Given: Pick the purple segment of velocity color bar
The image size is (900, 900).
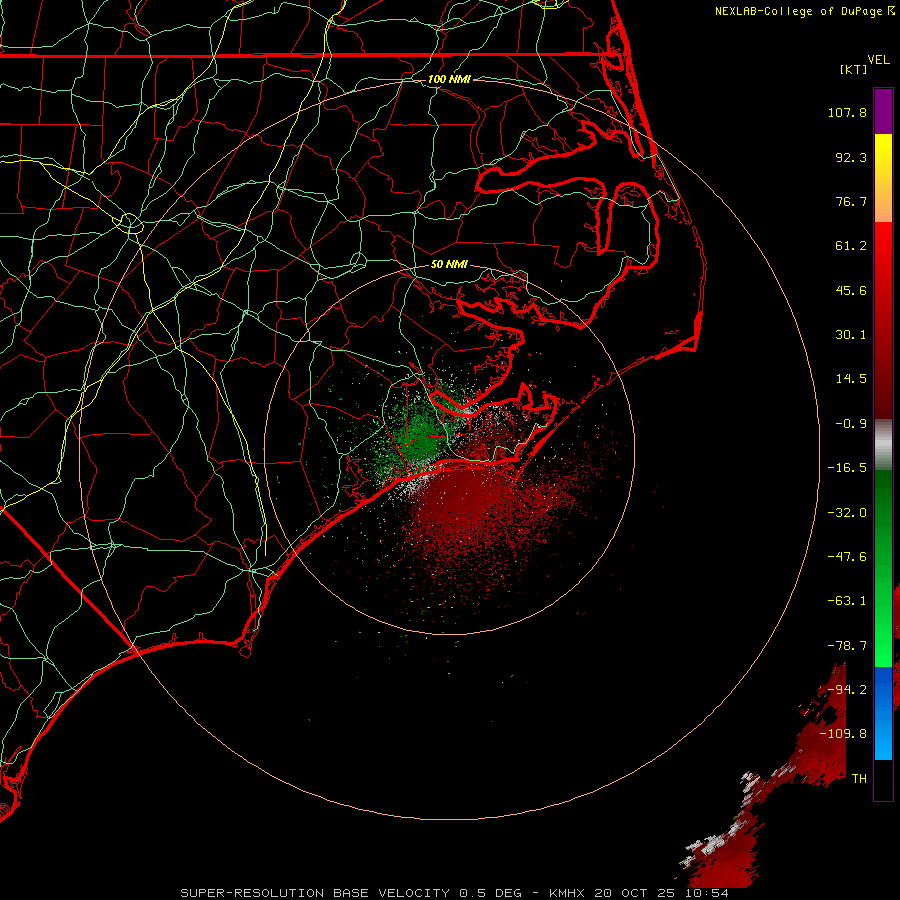Looking at the screenshot, I should (x=883, y=112).
